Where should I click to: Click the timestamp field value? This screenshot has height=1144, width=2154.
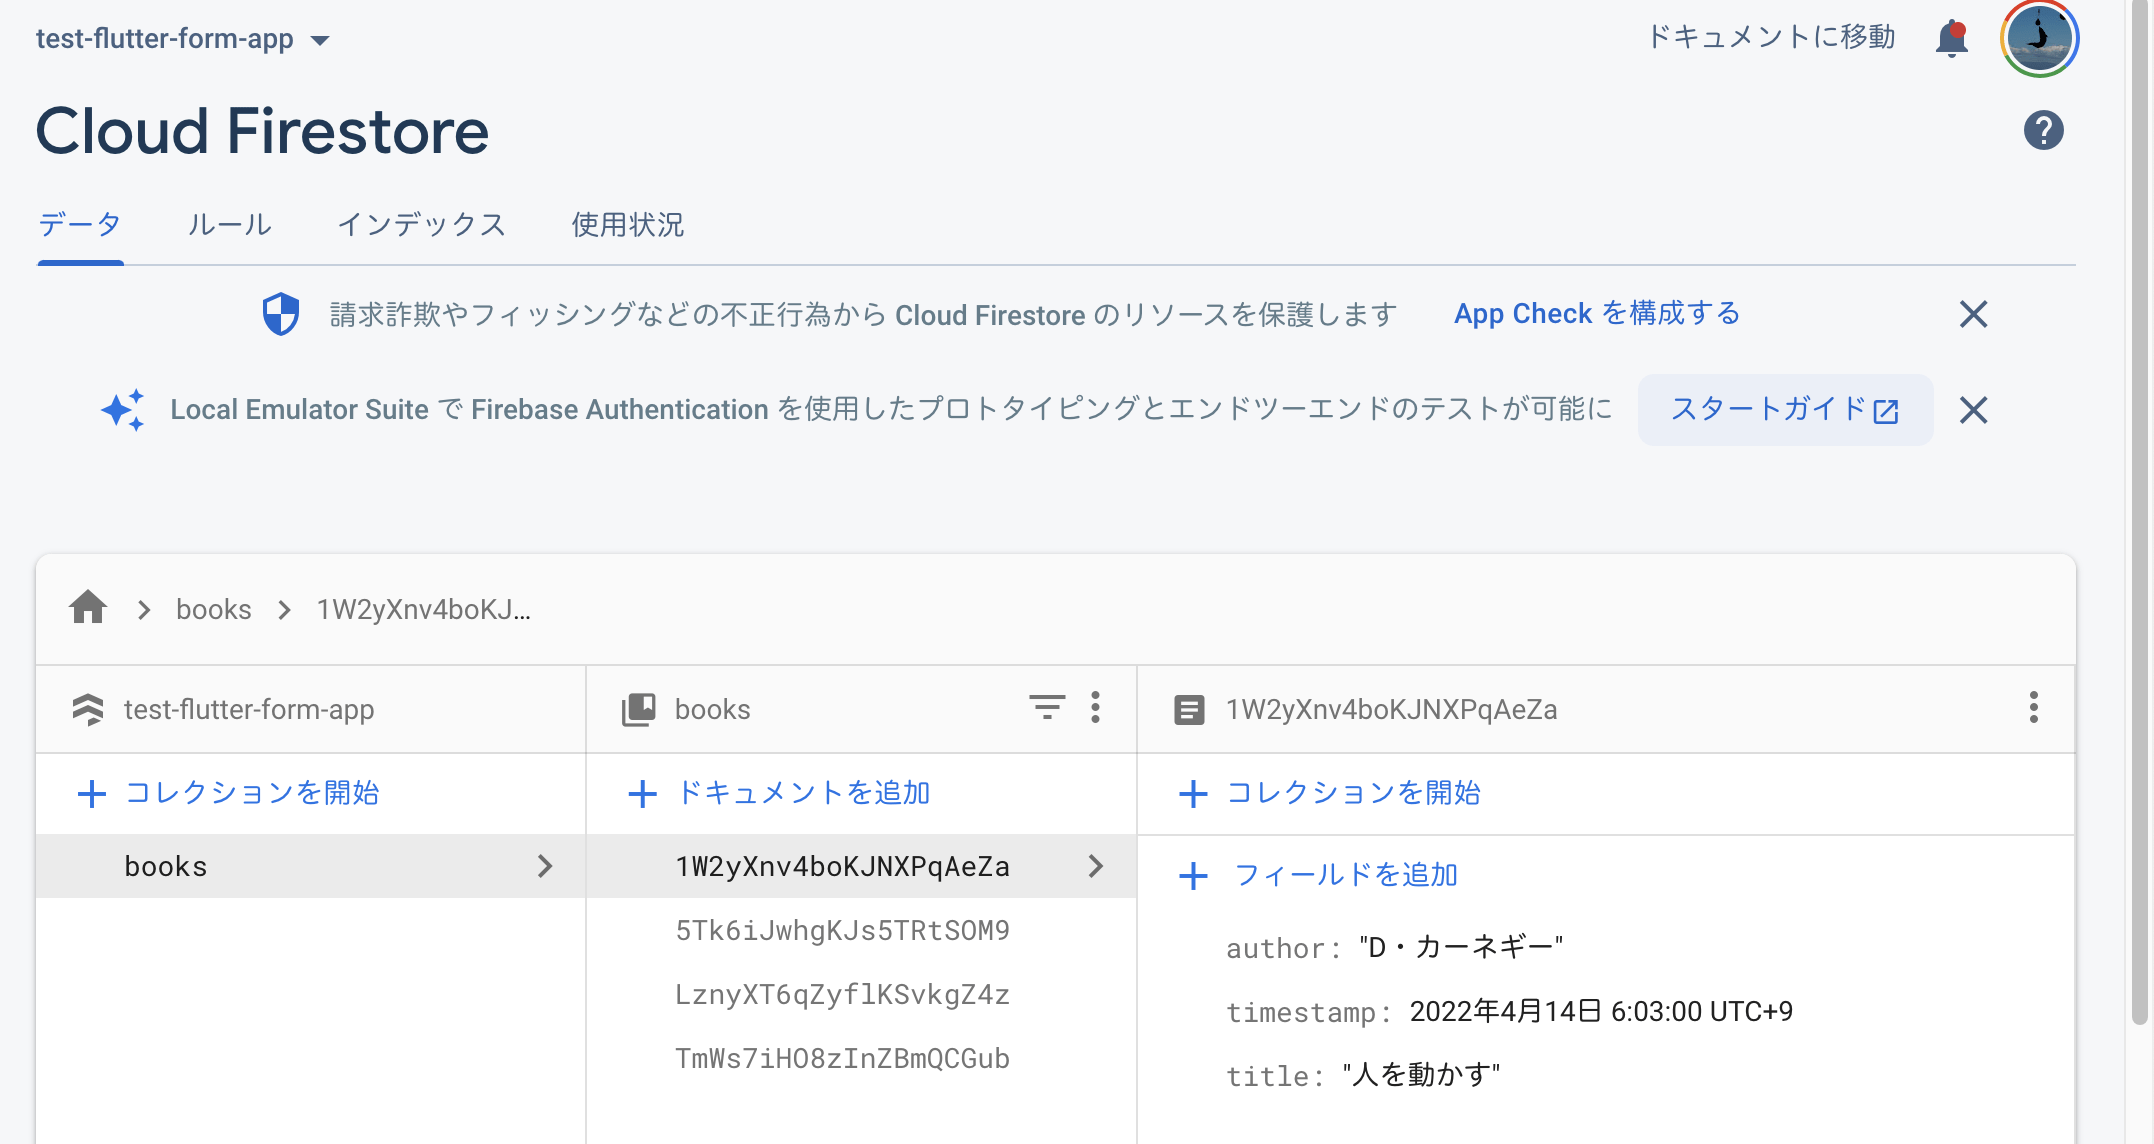tap(1601, 1011)
